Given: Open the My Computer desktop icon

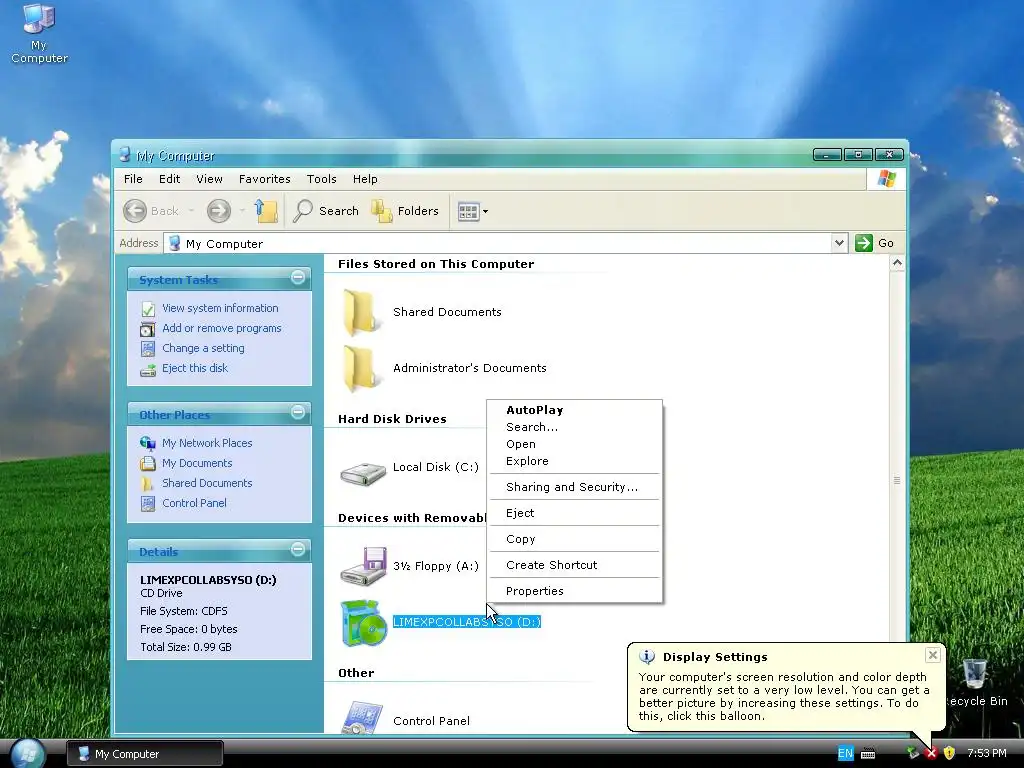Looking at the screenshot, I should click(39, 33).
